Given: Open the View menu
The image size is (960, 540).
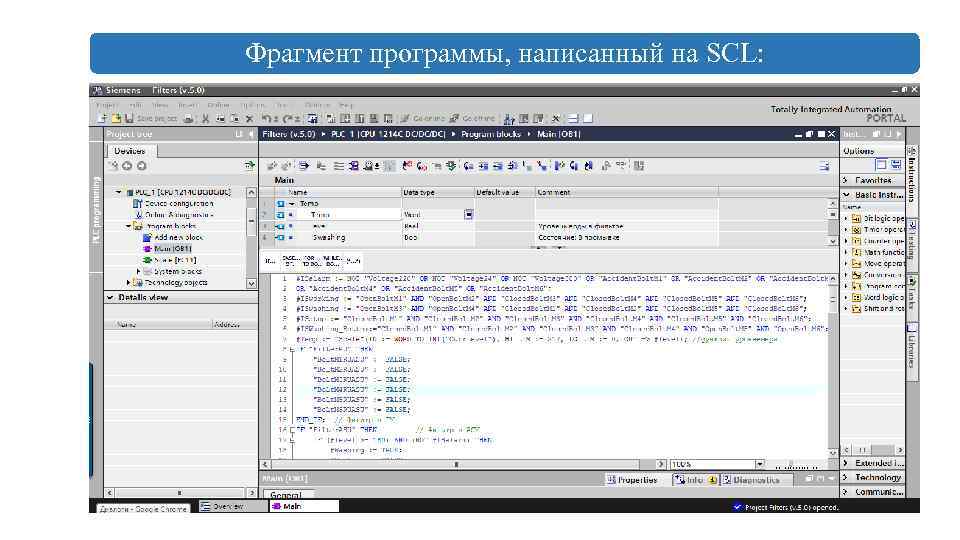Looking at the screenshot, I should coord(160,105).
